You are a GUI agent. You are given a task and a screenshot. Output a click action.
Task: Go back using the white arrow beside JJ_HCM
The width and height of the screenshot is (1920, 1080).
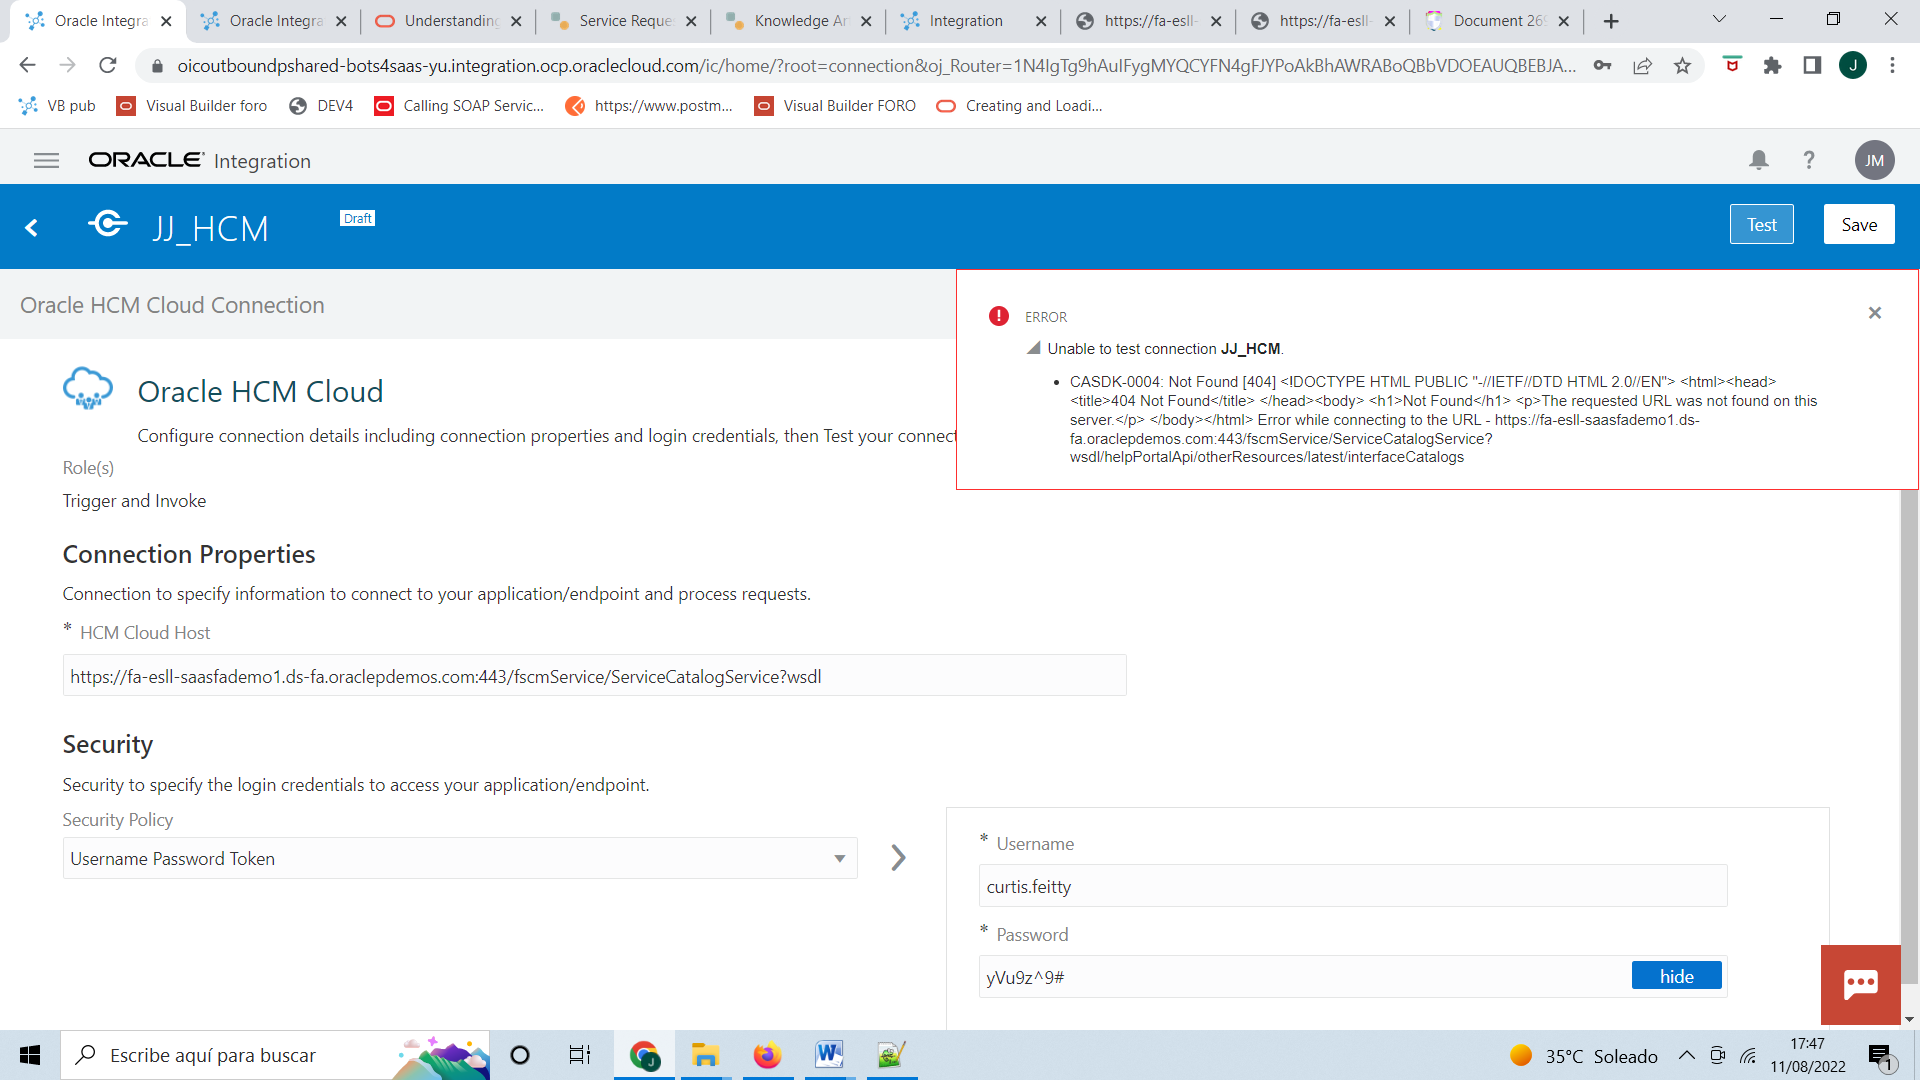32,228
